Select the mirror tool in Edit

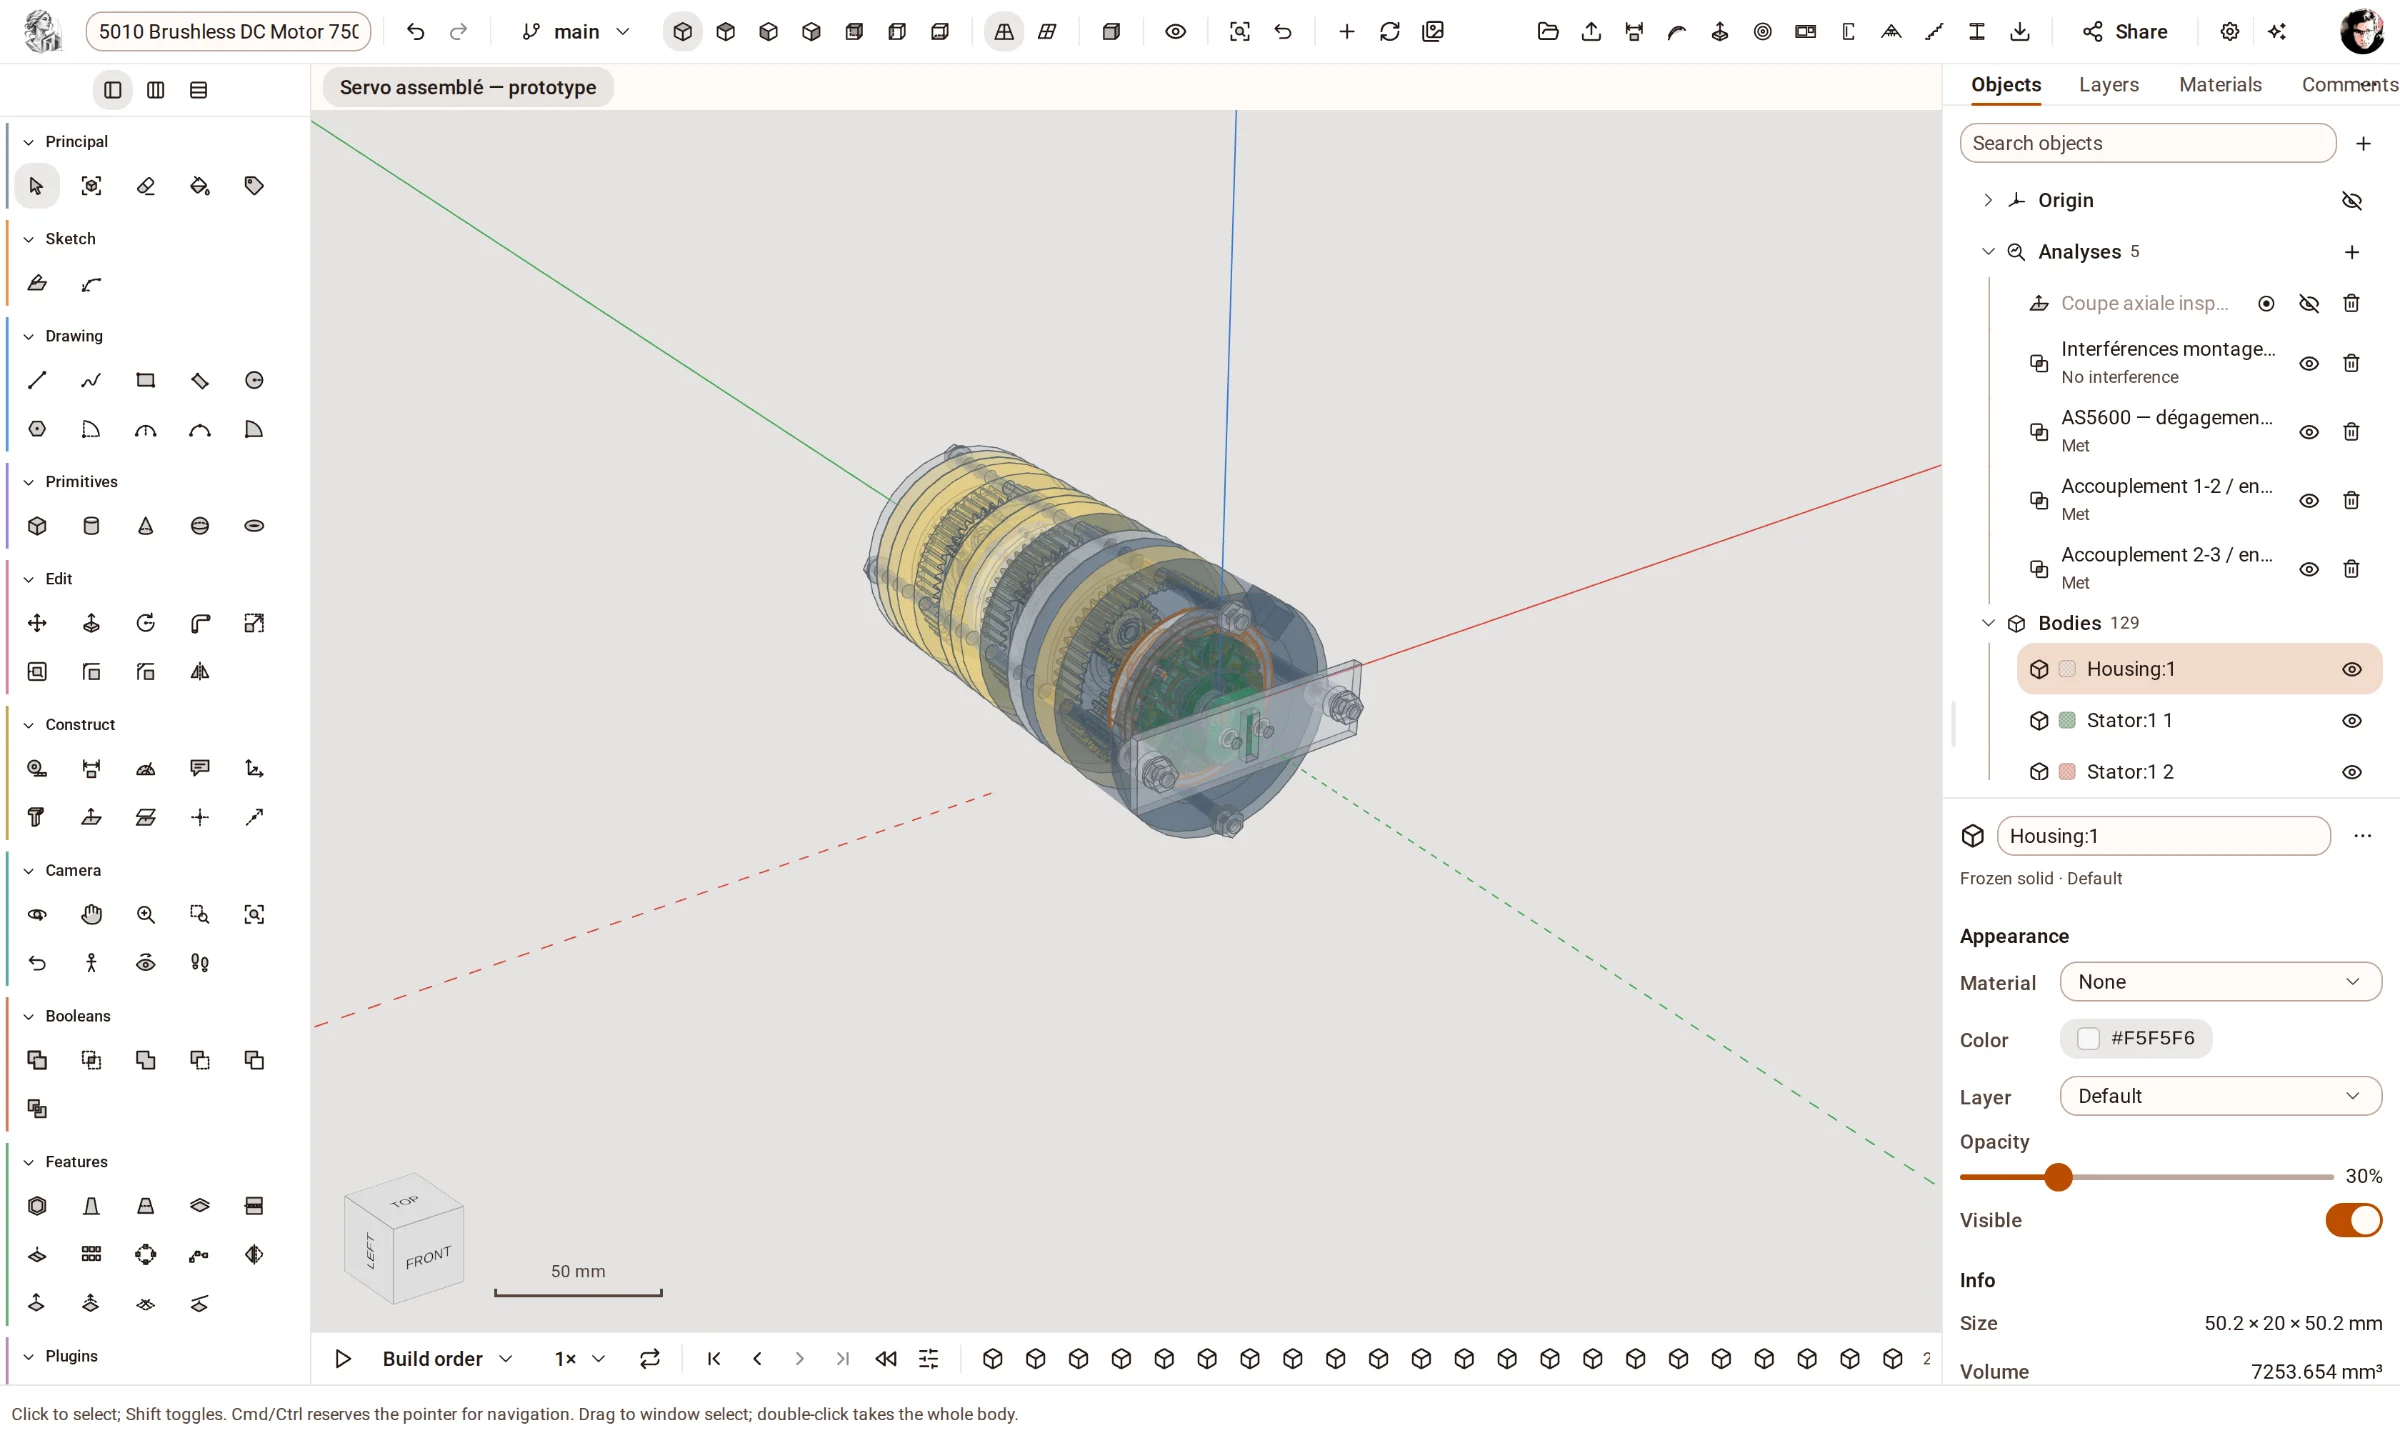point(200,672)
